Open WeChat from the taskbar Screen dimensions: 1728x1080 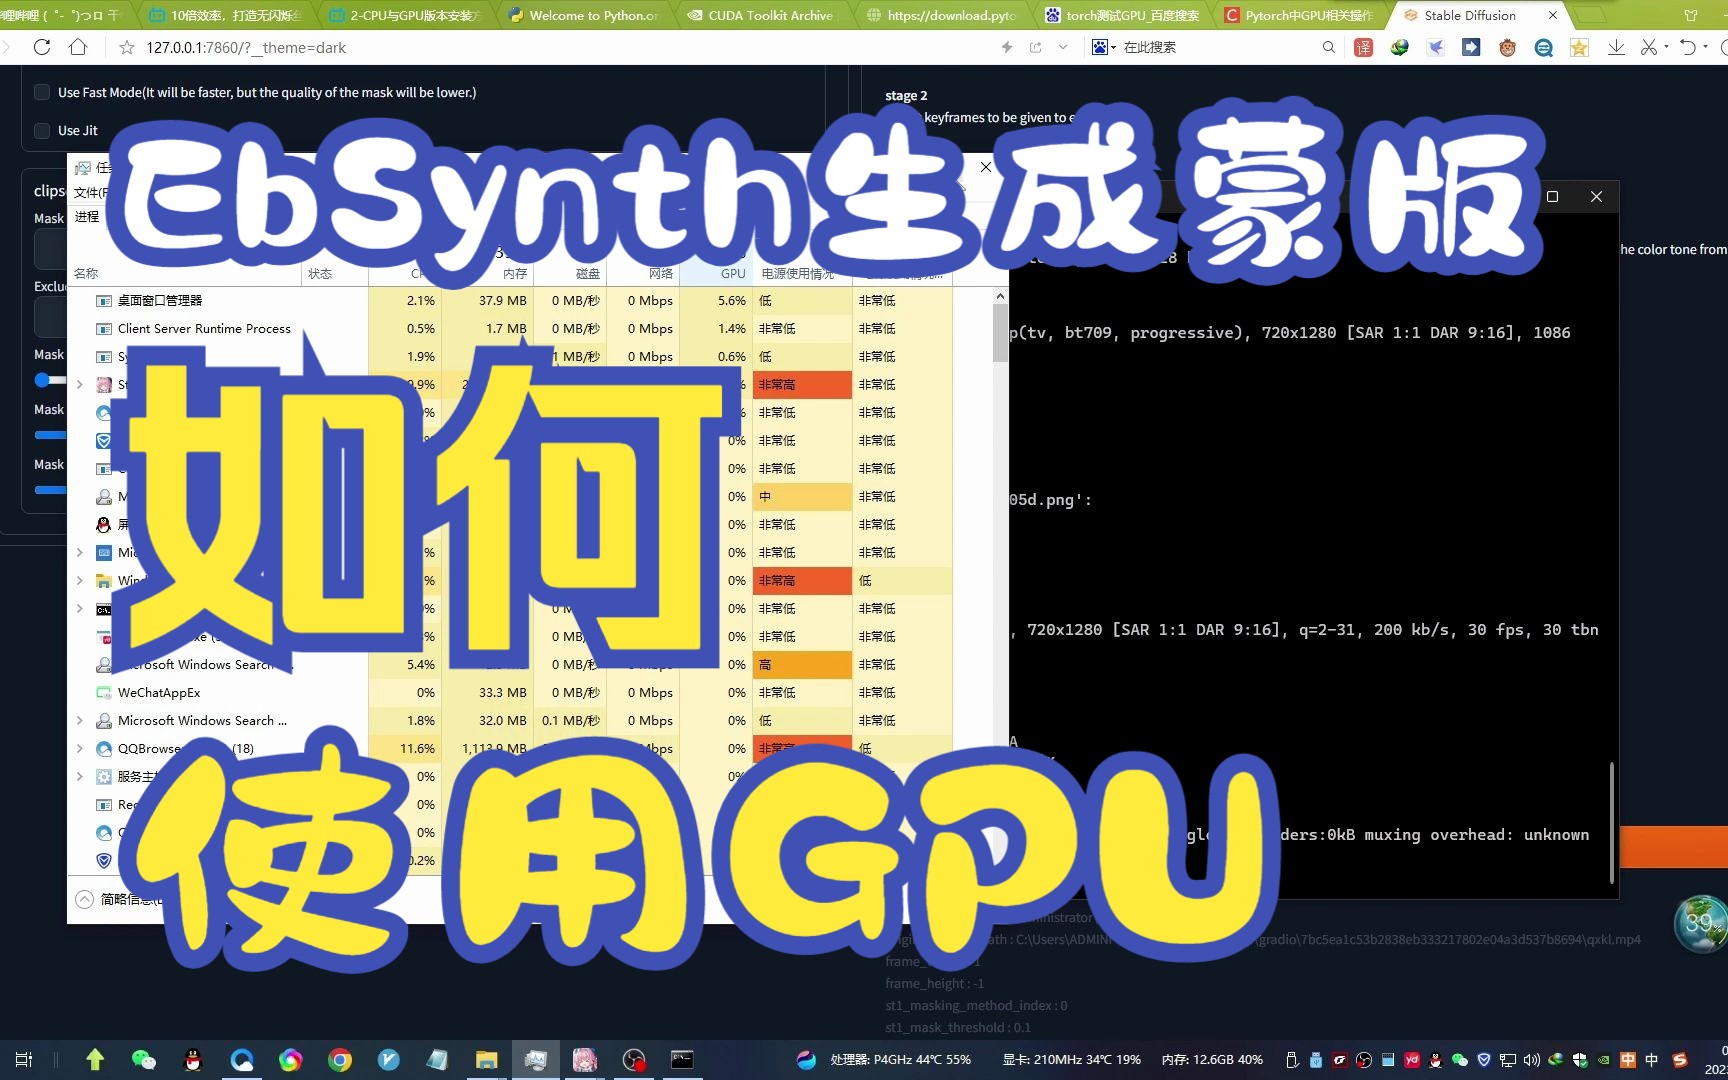pyautogui.click(x=144, y=1059)
